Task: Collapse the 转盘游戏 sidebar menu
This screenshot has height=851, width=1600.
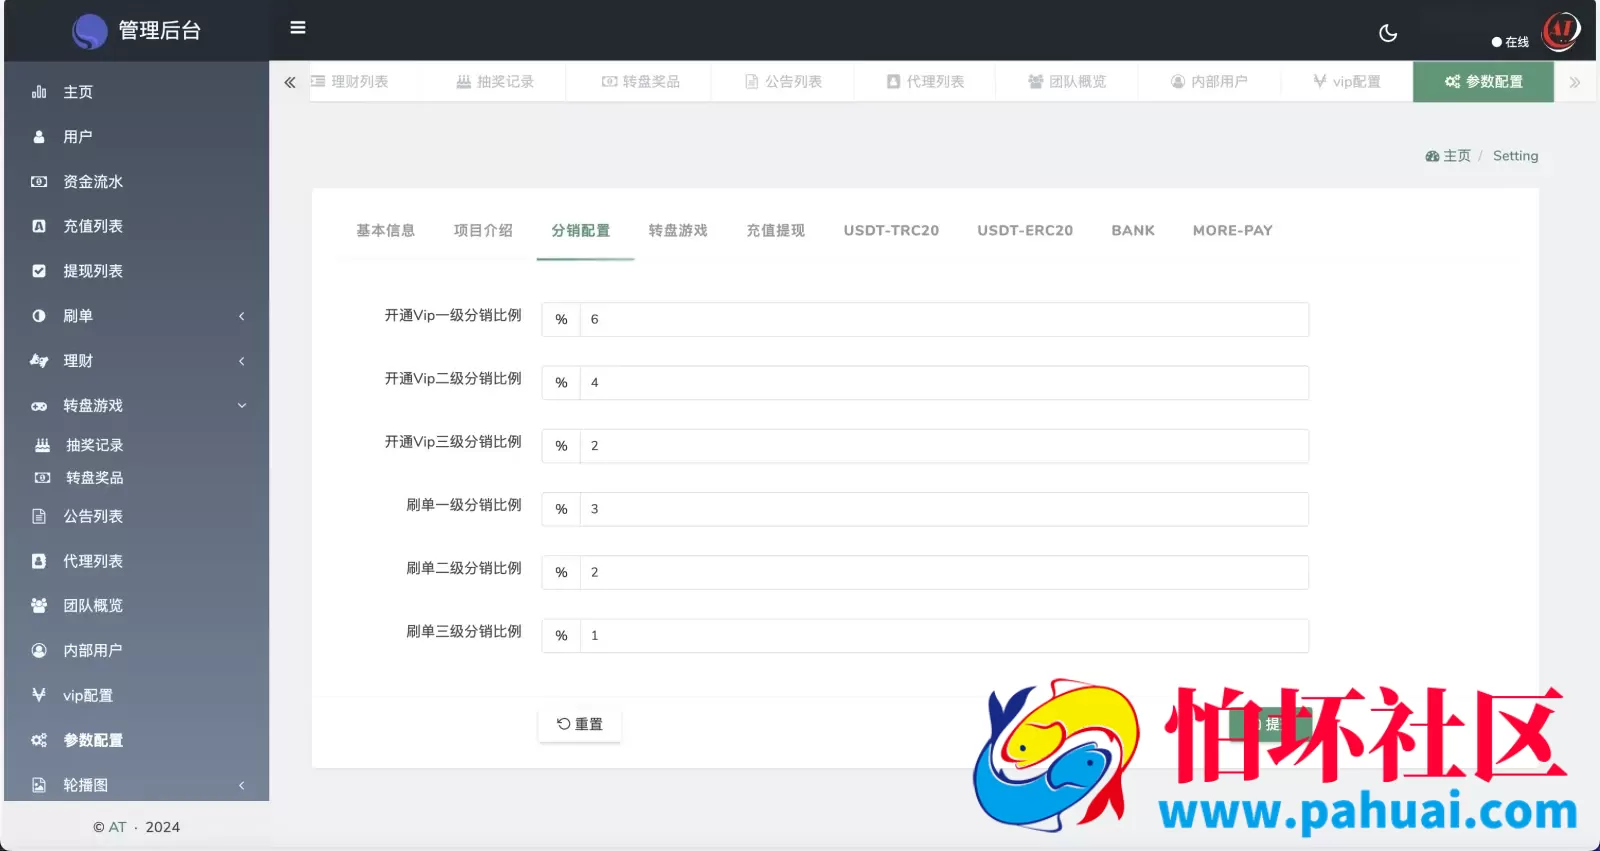Action: [137, 406]
